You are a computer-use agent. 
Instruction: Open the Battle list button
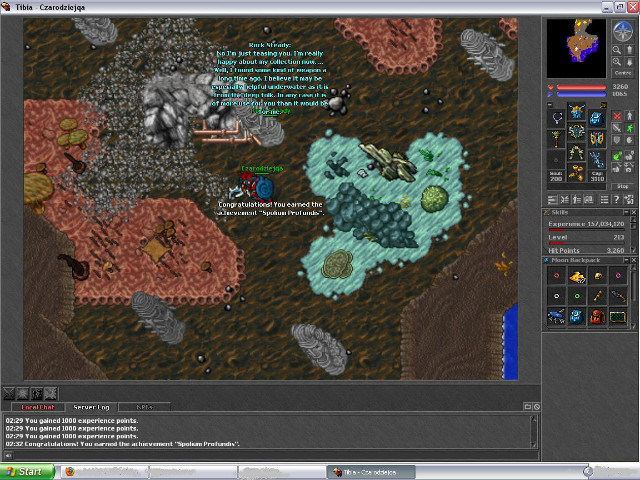(565, 200)
